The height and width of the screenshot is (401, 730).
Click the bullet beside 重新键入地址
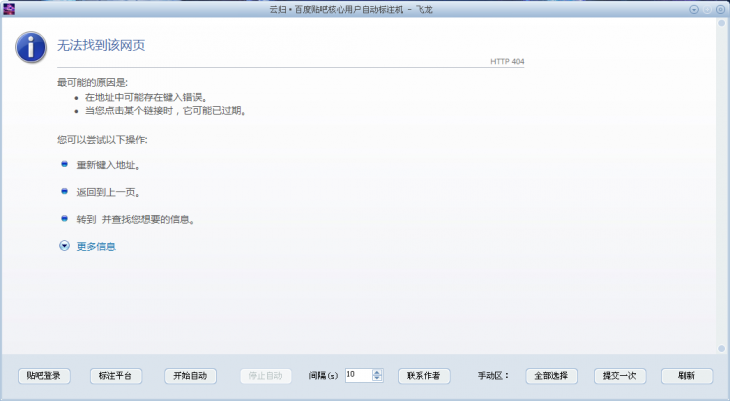click(65, 164)
